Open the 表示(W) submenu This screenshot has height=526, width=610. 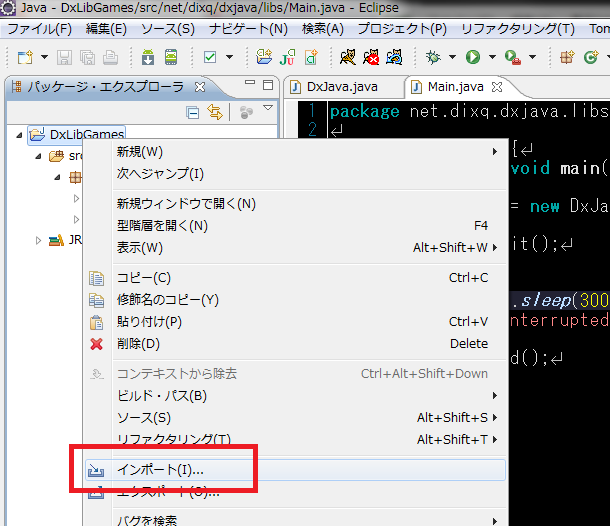295,247
